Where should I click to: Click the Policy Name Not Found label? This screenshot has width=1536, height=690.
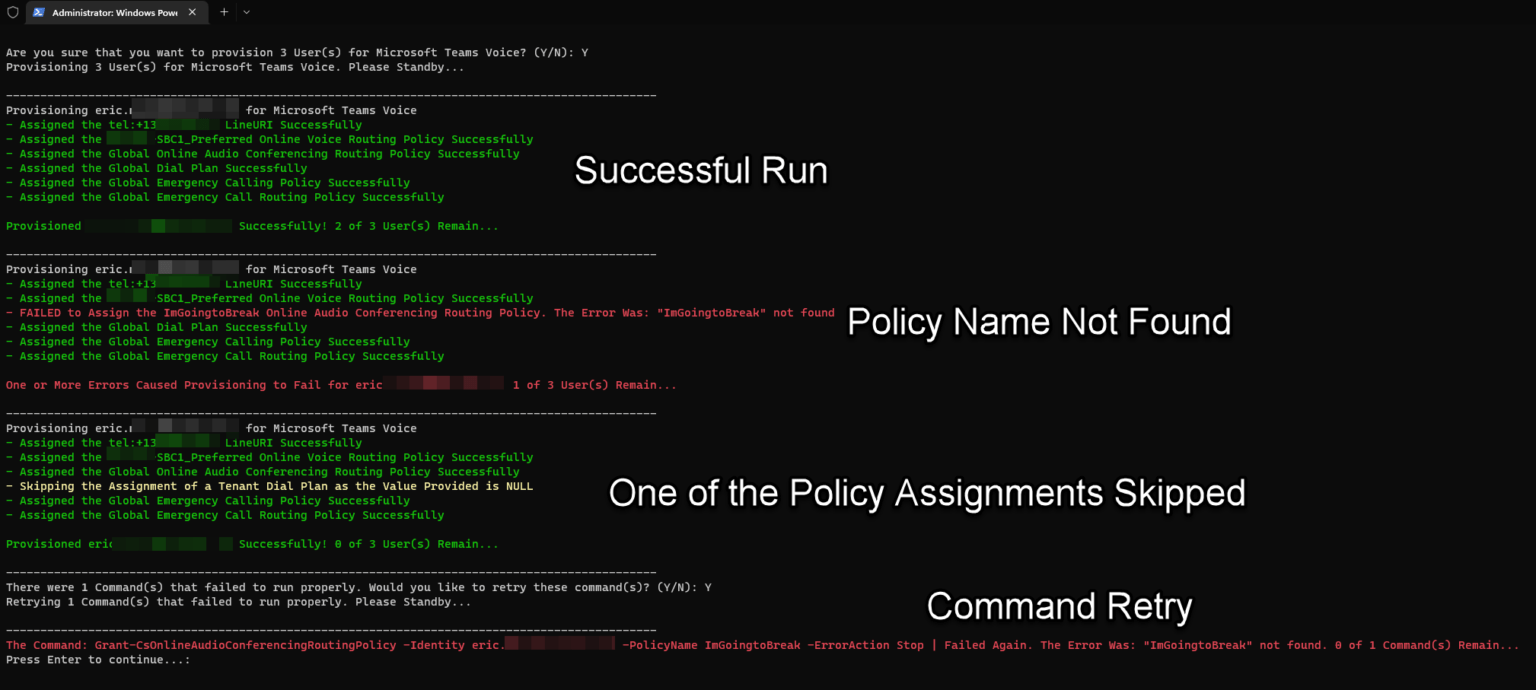pyautogui.click(x=1040, y=322)
